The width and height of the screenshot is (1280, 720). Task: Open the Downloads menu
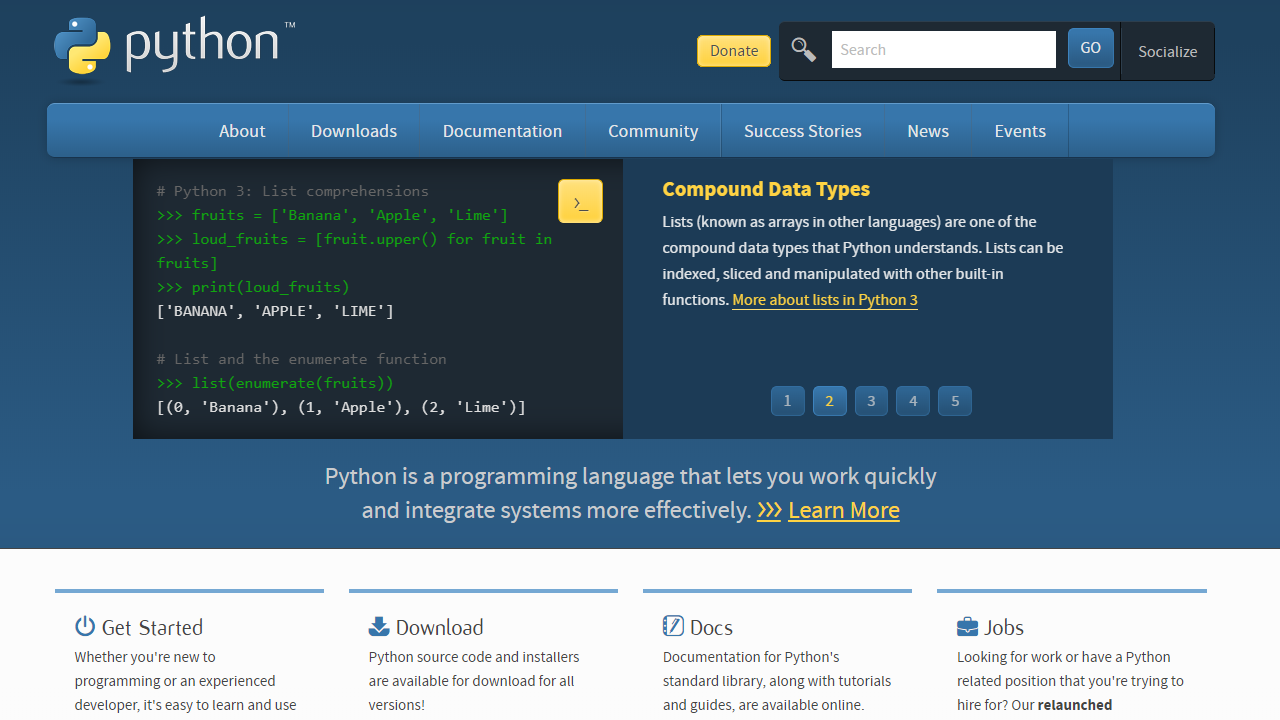pyautogui.click(x=353, y=130)
